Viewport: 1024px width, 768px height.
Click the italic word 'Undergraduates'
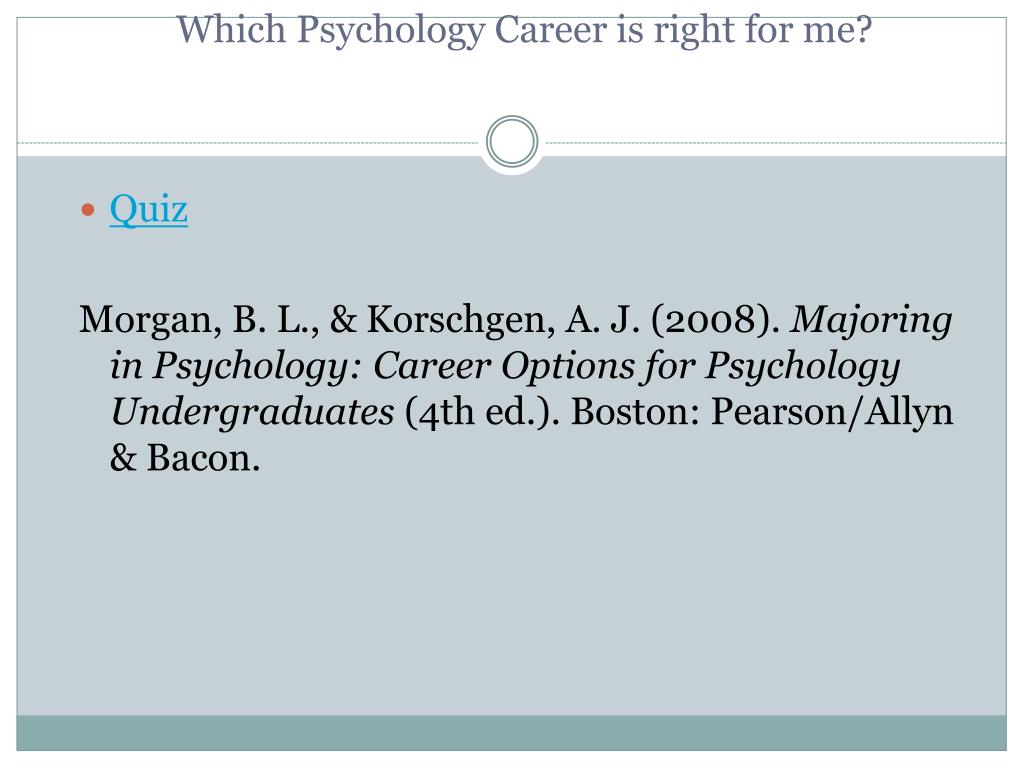coord(252,412)
